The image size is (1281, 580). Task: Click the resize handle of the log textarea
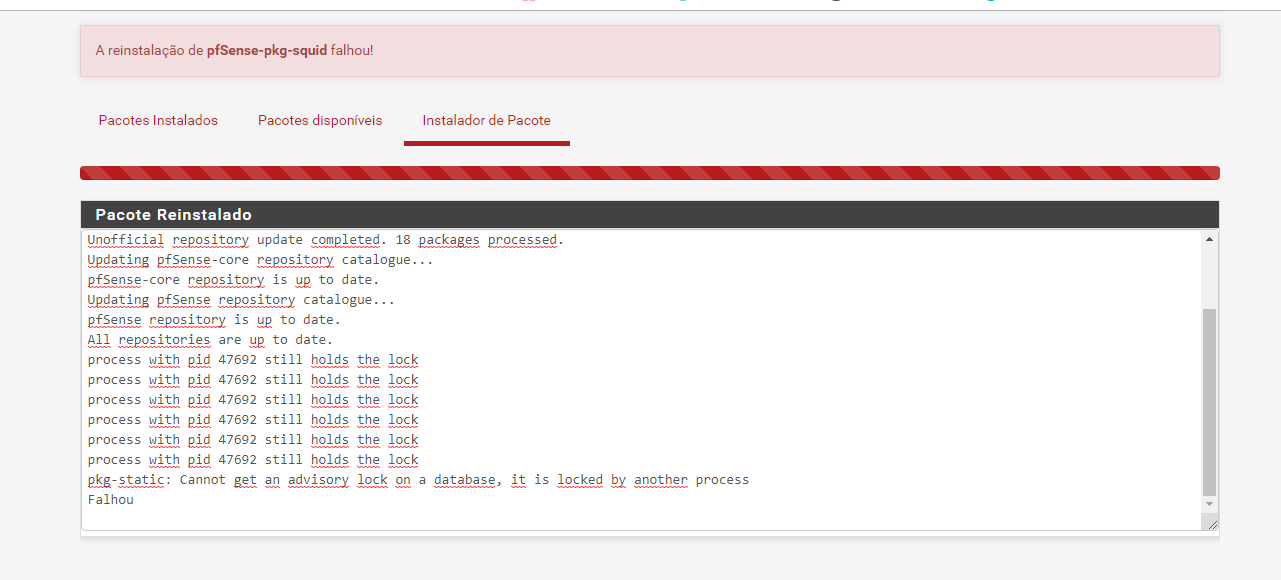click(x=1212, y=523)
